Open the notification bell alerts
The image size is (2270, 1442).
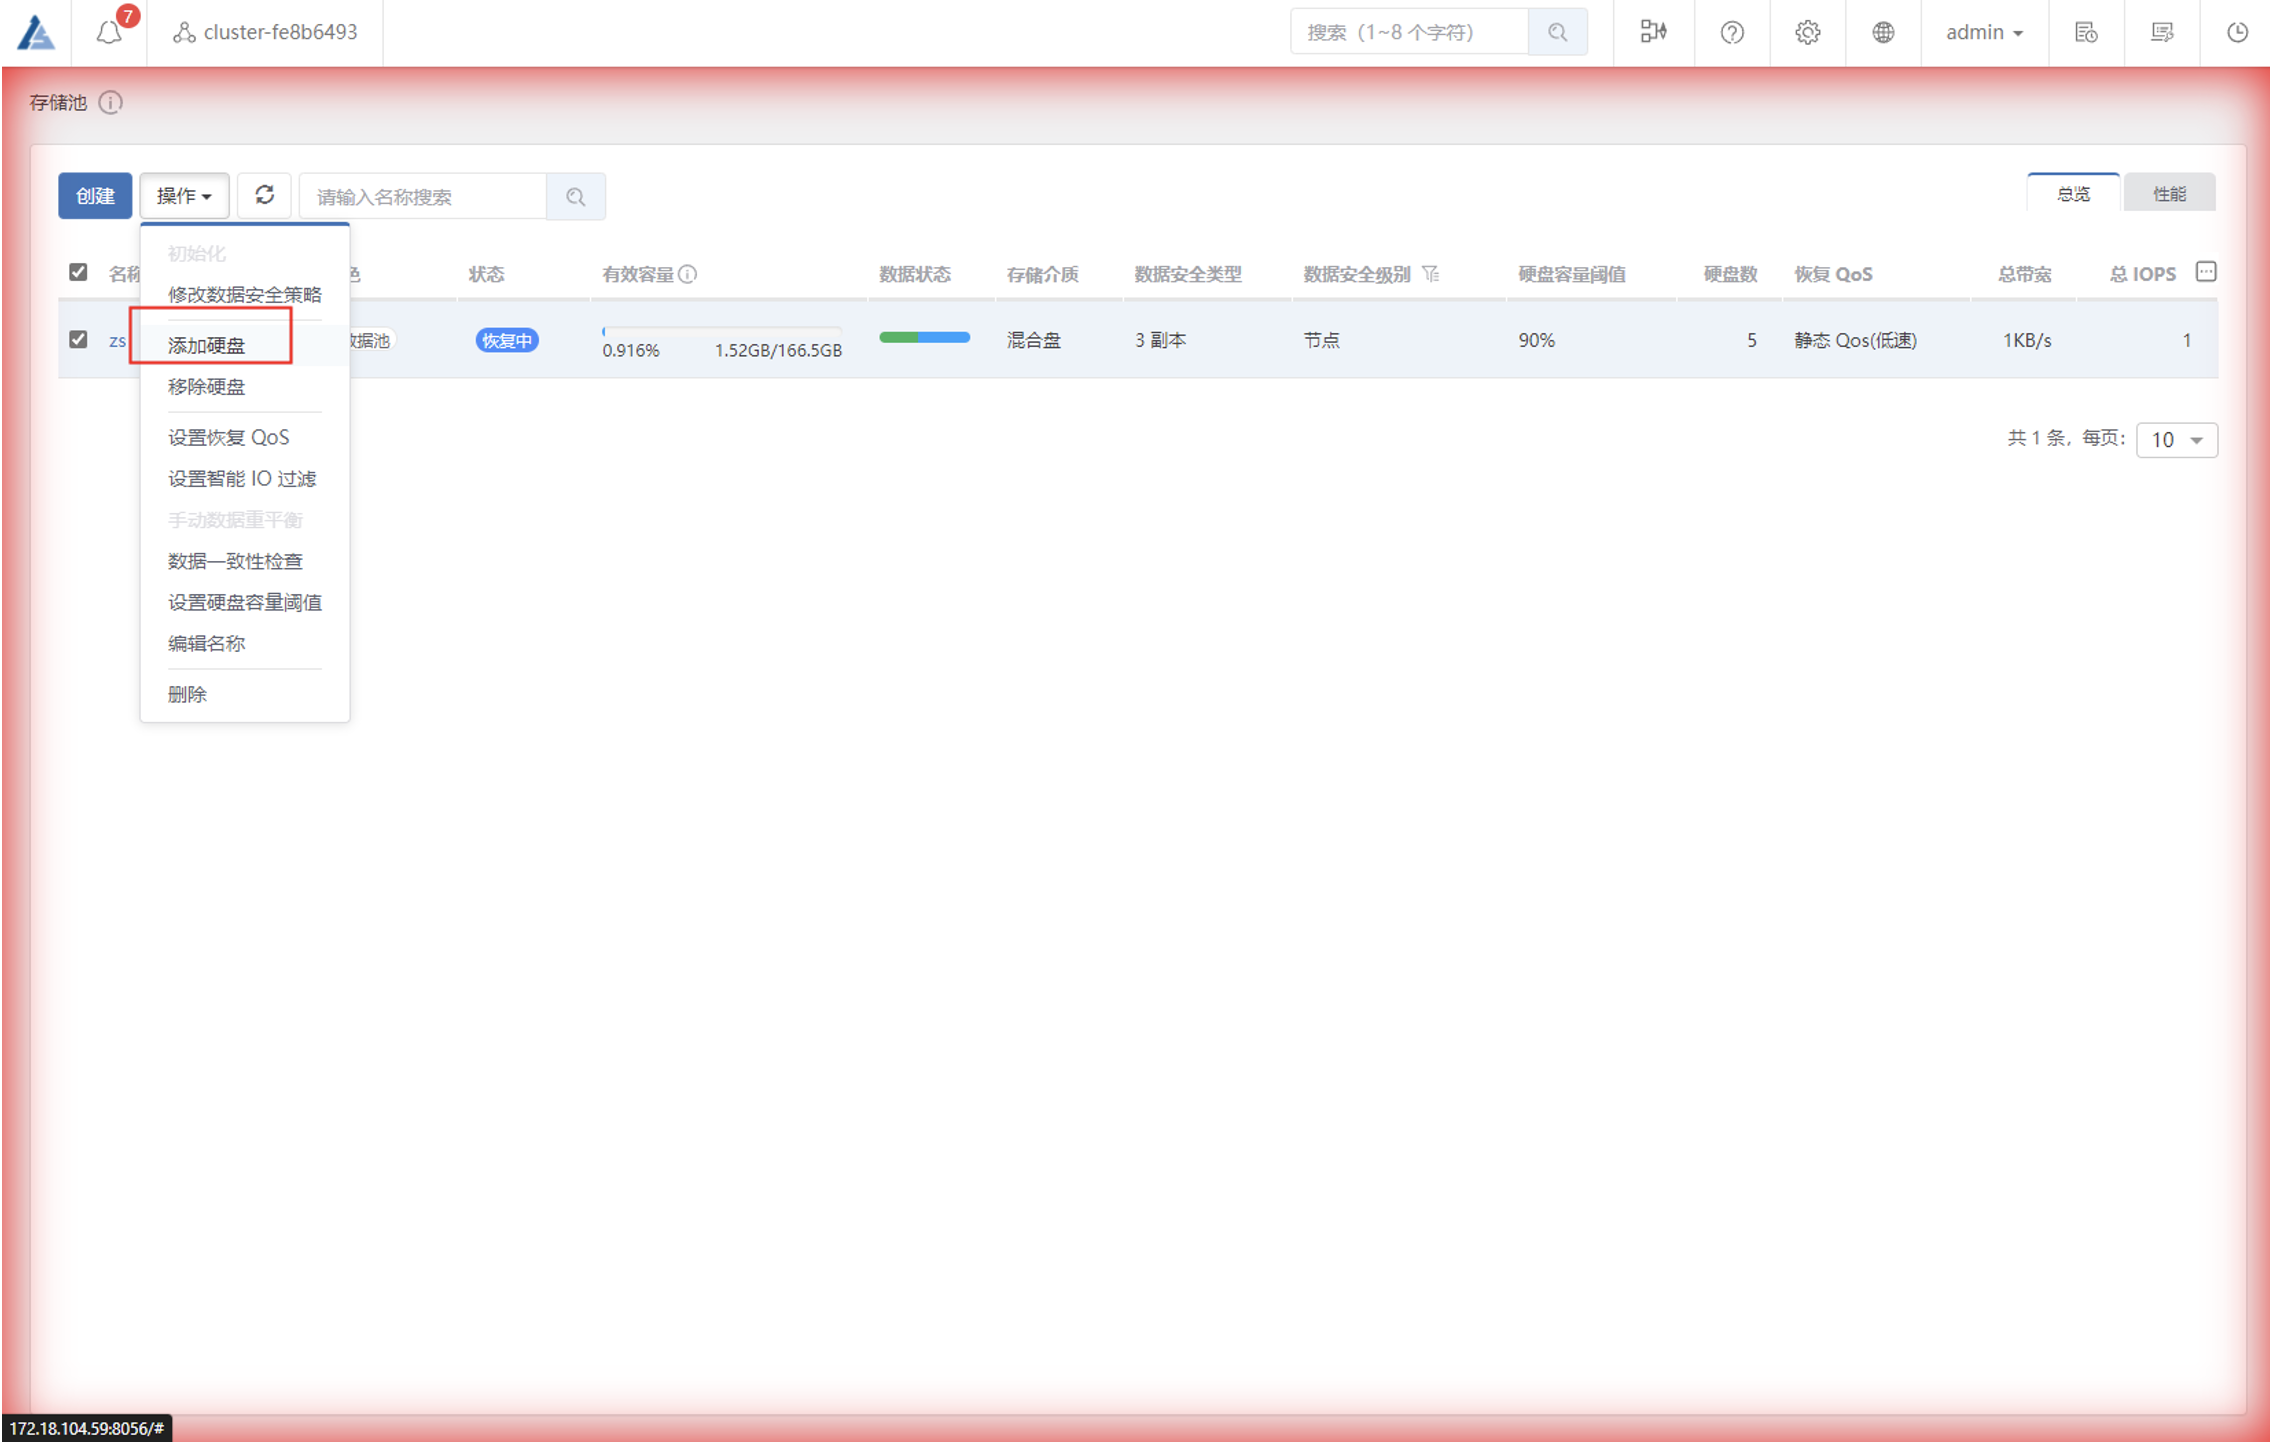109,33
